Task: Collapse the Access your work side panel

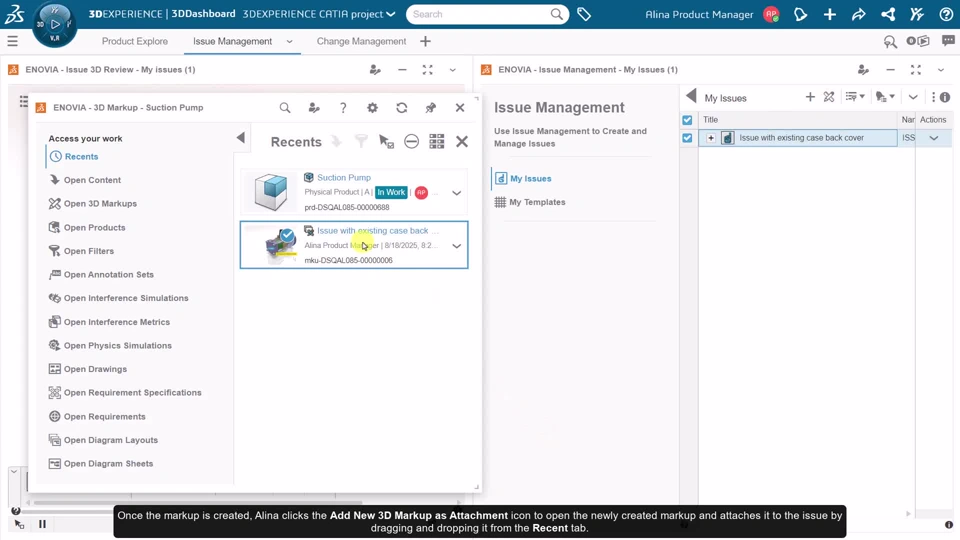Action: [241, 138]
